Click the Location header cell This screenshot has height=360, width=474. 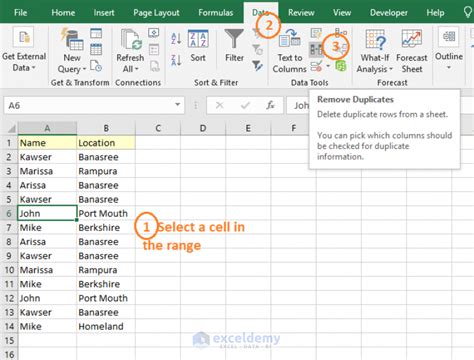[x=106, y=143]
